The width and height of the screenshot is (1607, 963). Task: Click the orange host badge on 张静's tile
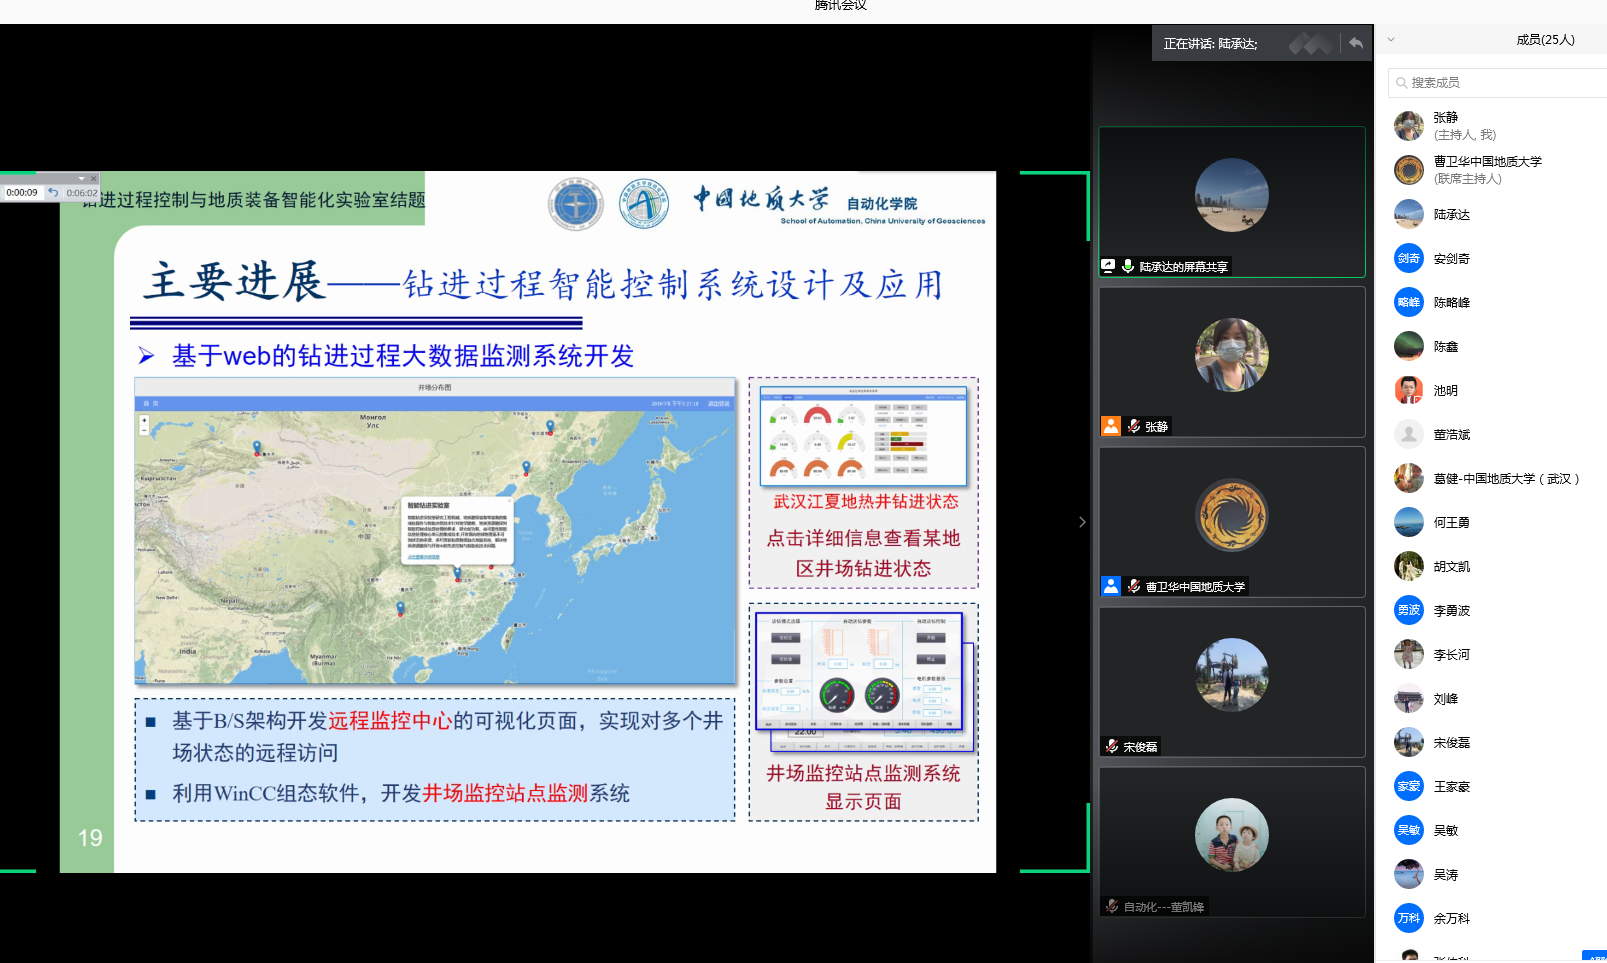(x=1111, y=426)
